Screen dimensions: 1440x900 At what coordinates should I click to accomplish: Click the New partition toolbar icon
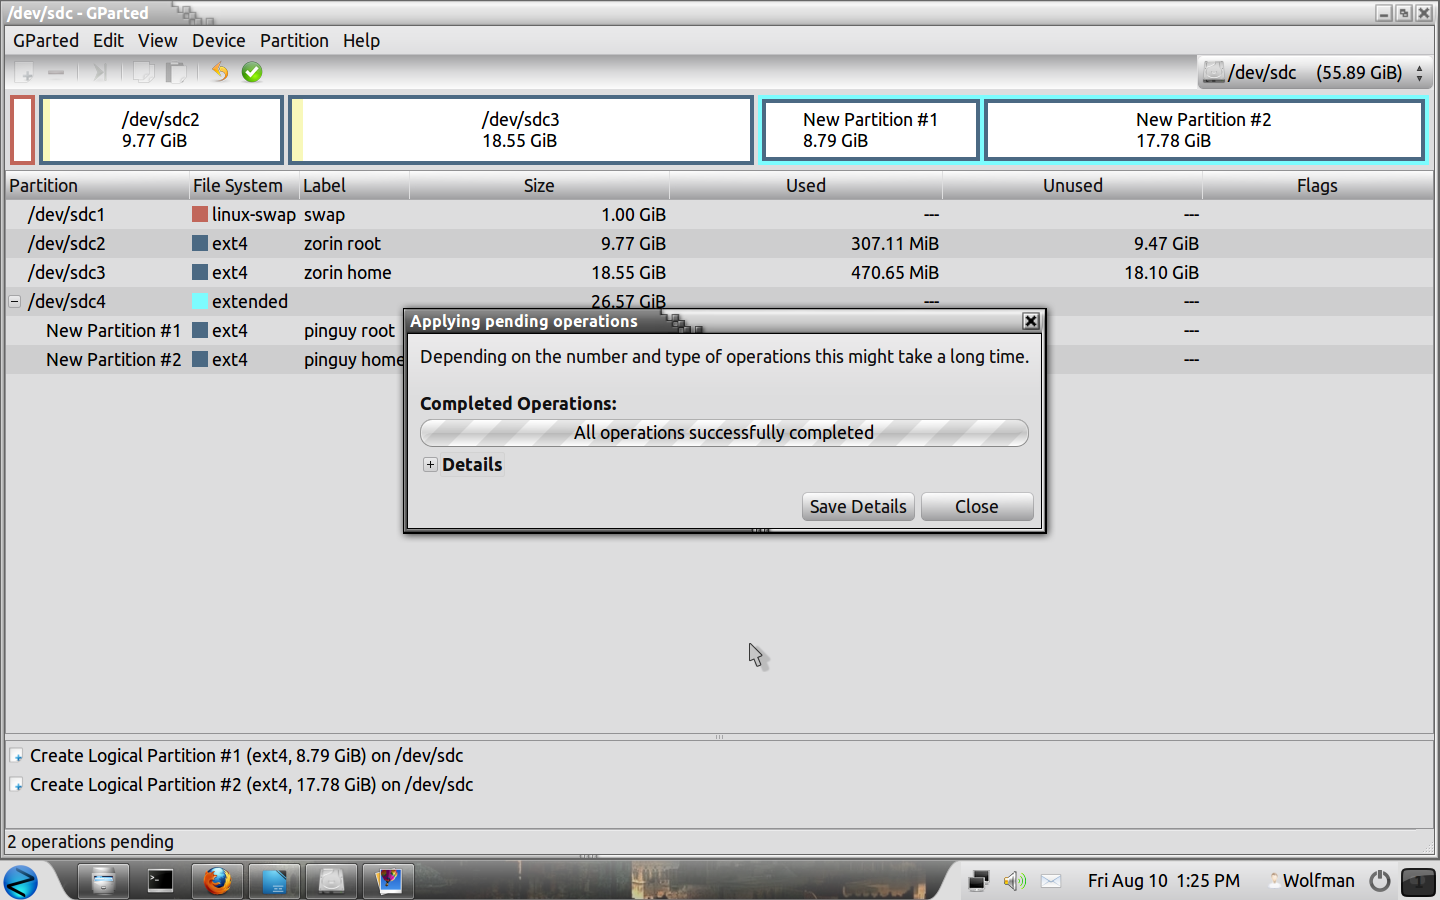point(25,72)
